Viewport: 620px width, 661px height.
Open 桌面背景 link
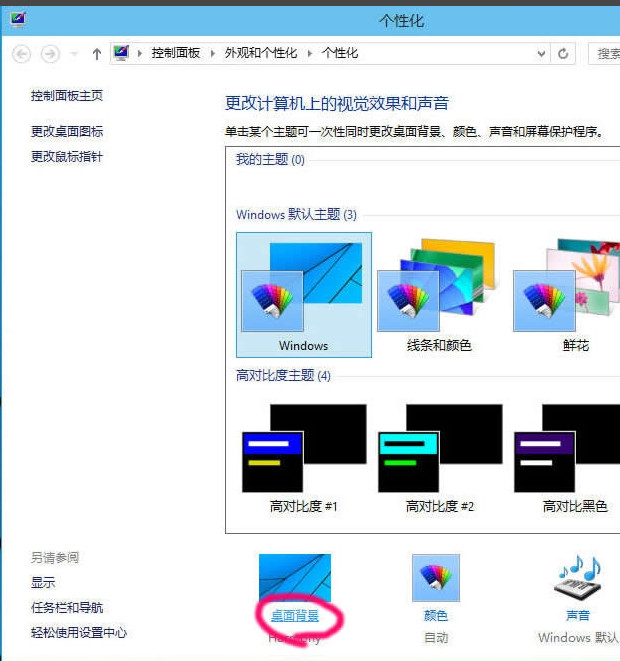[295, 616]
